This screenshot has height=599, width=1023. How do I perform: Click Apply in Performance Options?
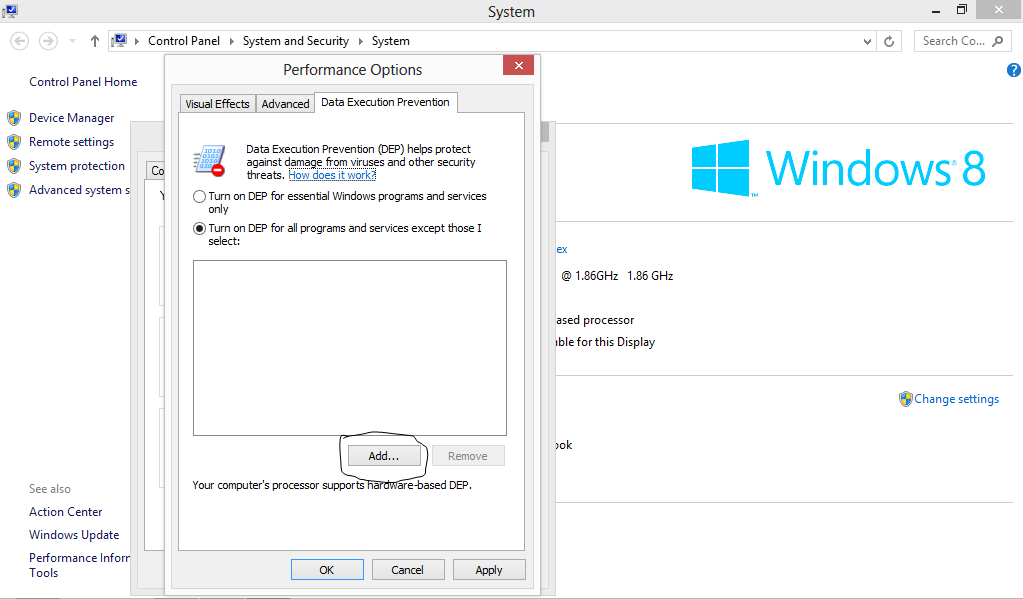pyautogui.click(x=489, y=570)
